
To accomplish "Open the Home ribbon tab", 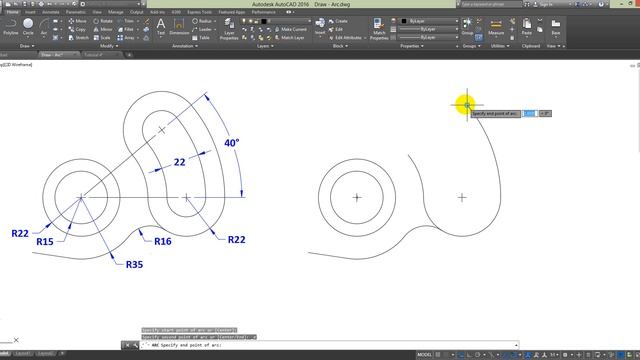I will (x=12, y=12).
